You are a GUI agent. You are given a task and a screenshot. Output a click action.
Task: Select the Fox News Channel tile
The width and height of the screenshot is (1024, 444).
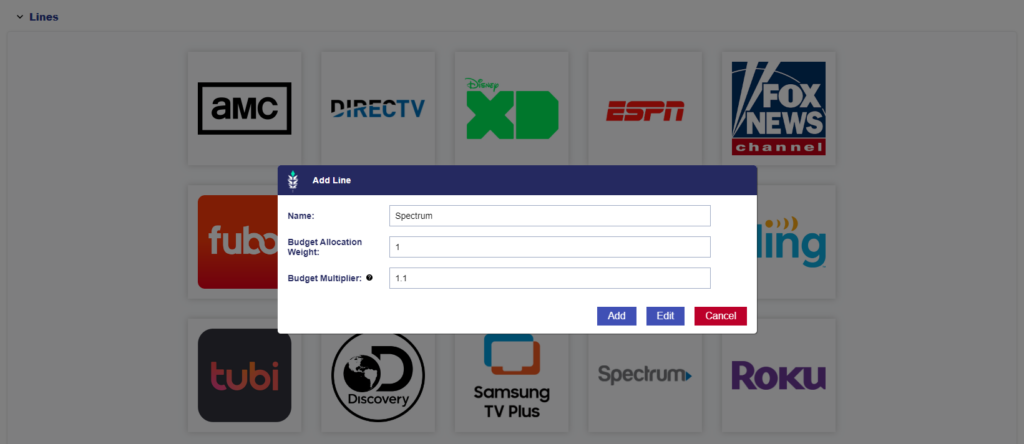778,108
